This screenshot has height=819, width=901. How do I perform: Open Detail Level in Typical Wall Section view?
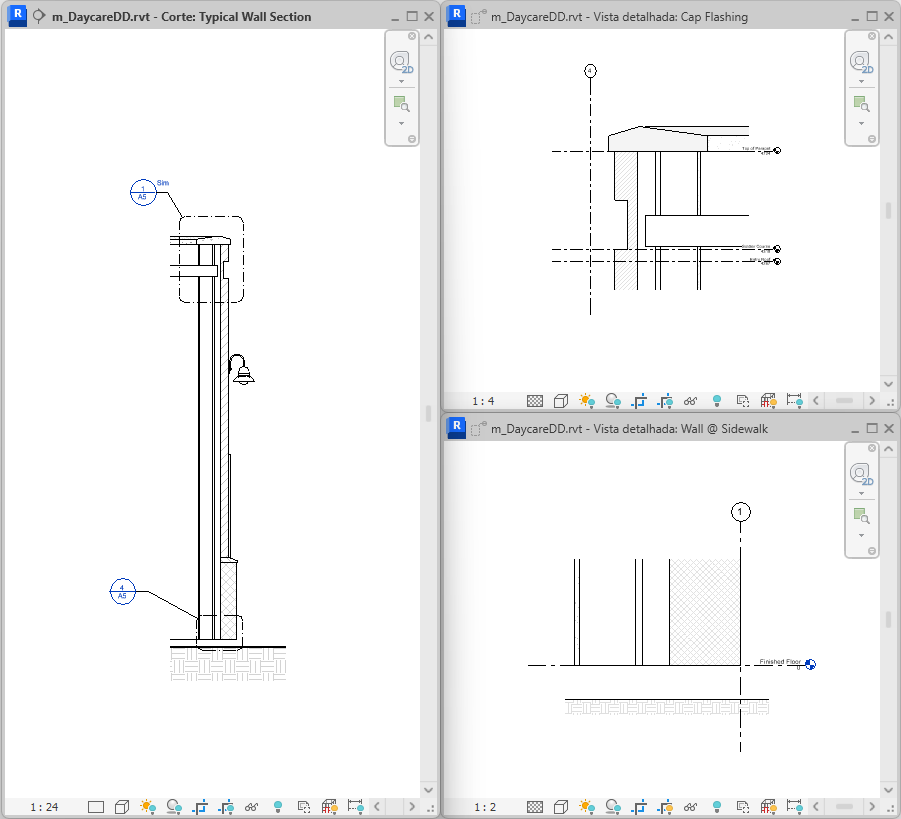coord(95,807)
